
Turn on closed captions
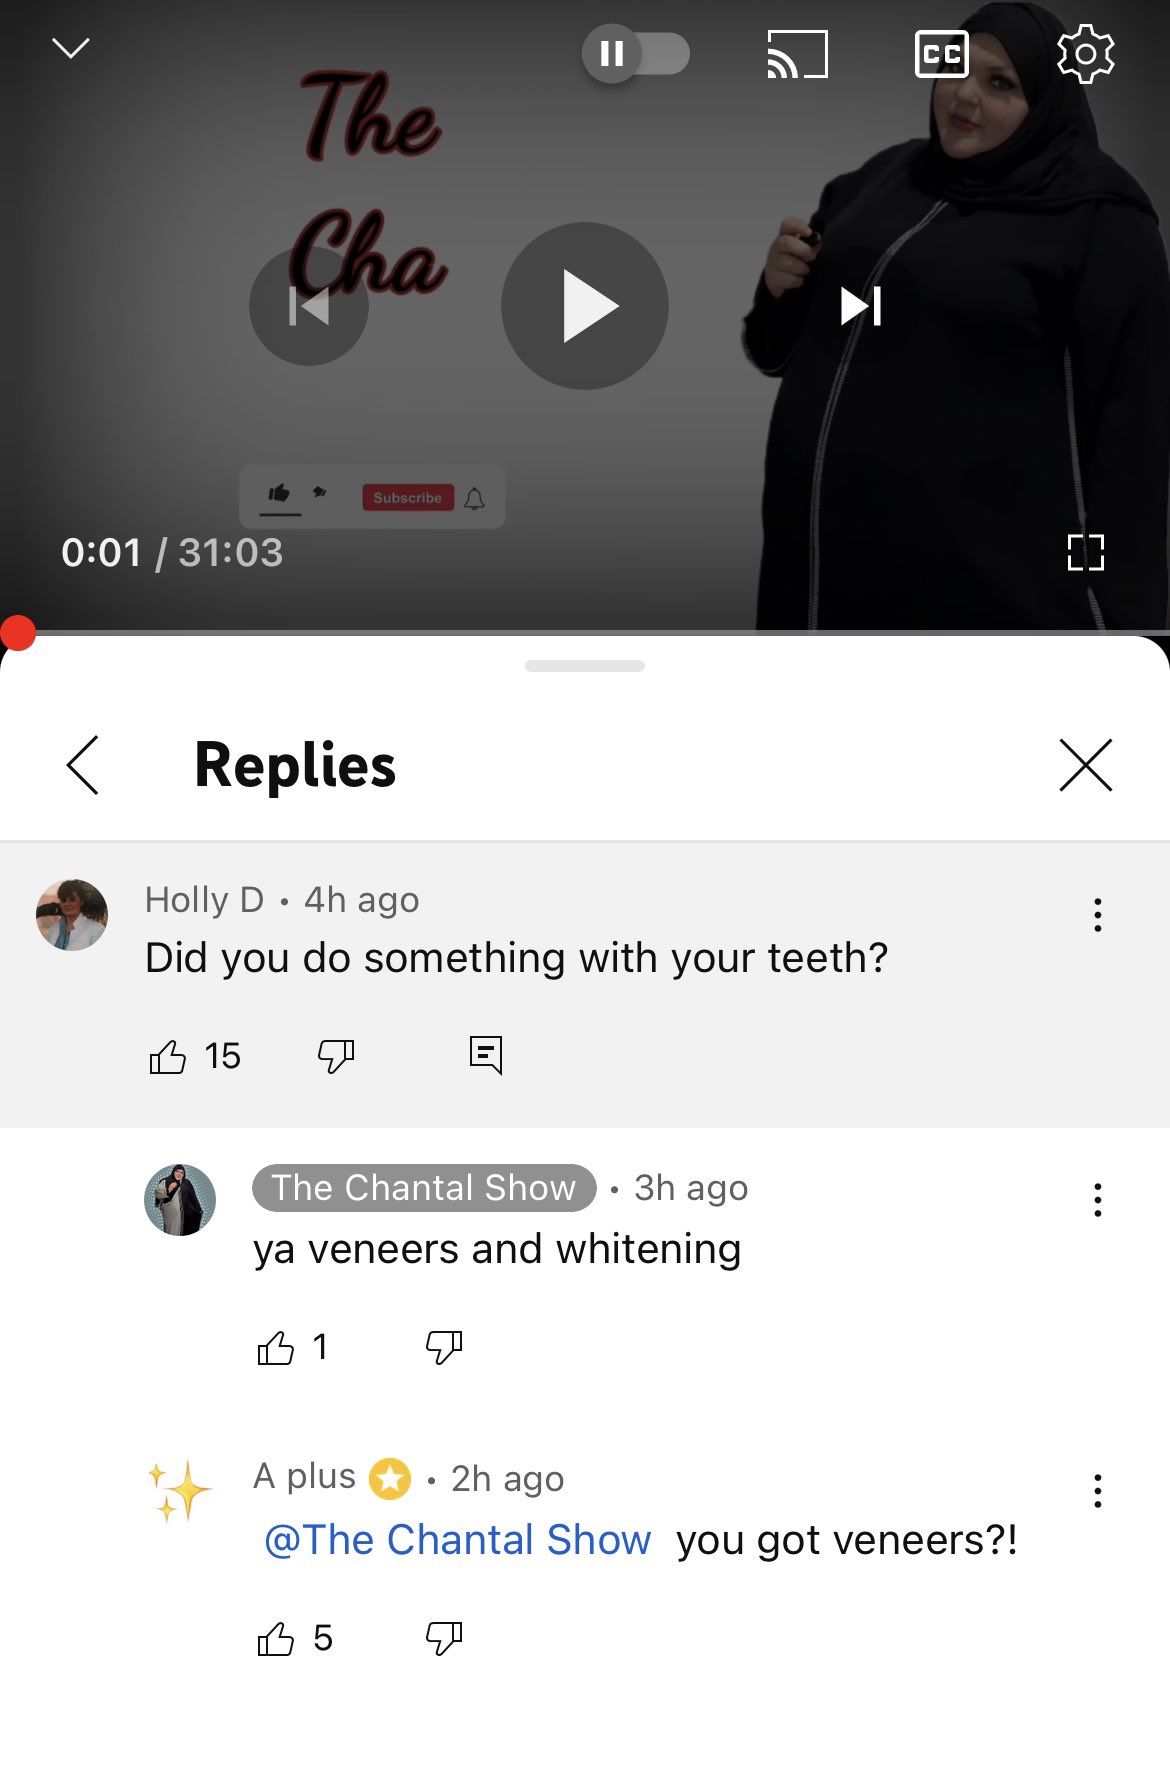[x=942, y=54]
